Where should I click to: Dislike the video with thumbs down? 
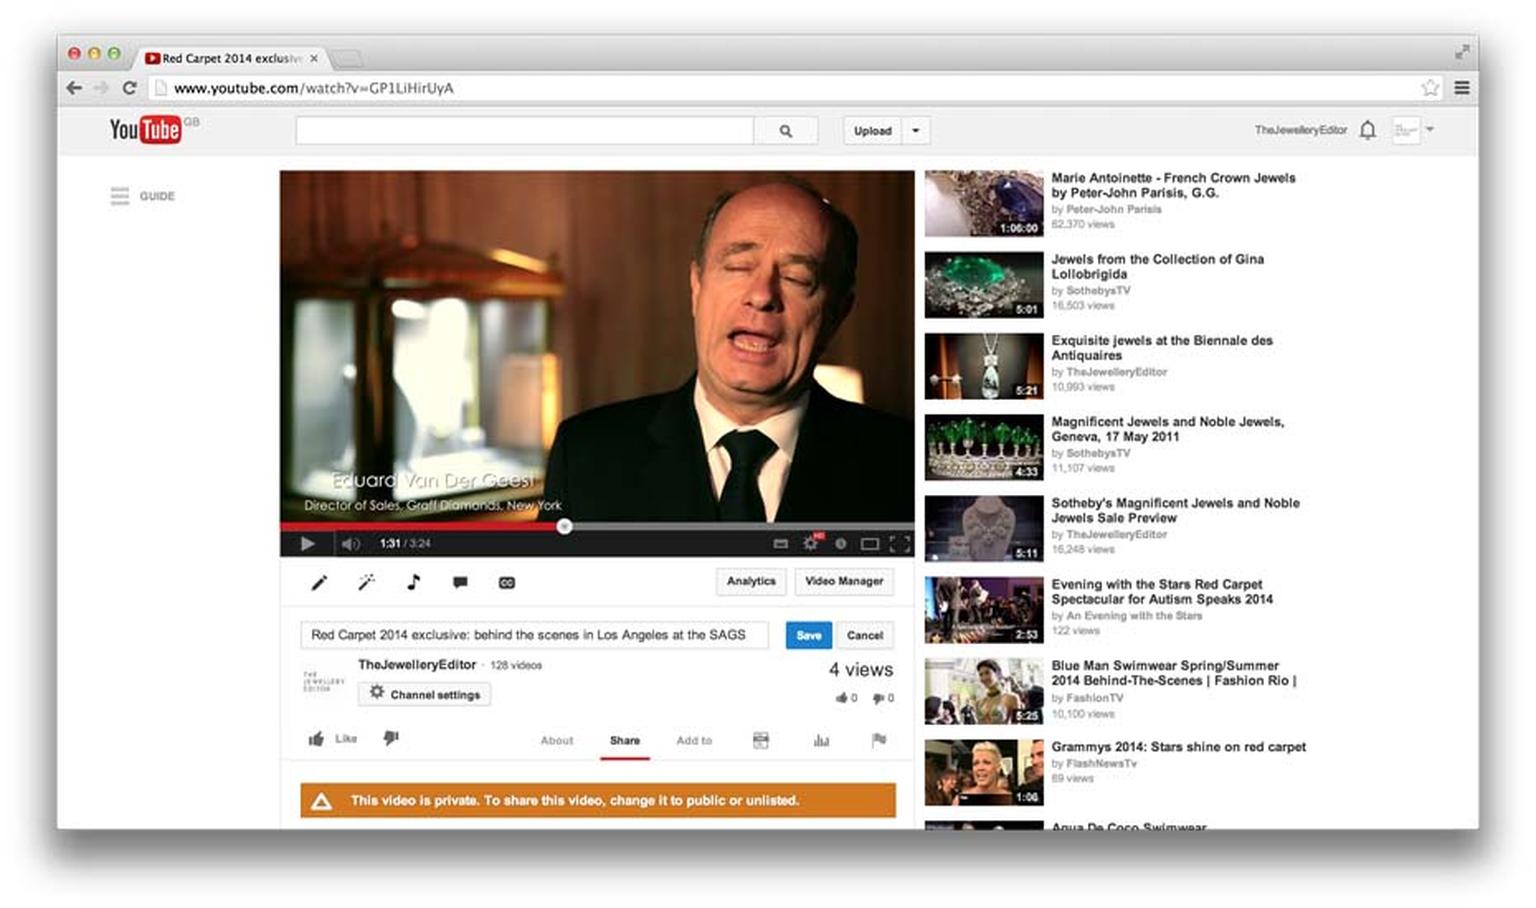coord(391,738)
